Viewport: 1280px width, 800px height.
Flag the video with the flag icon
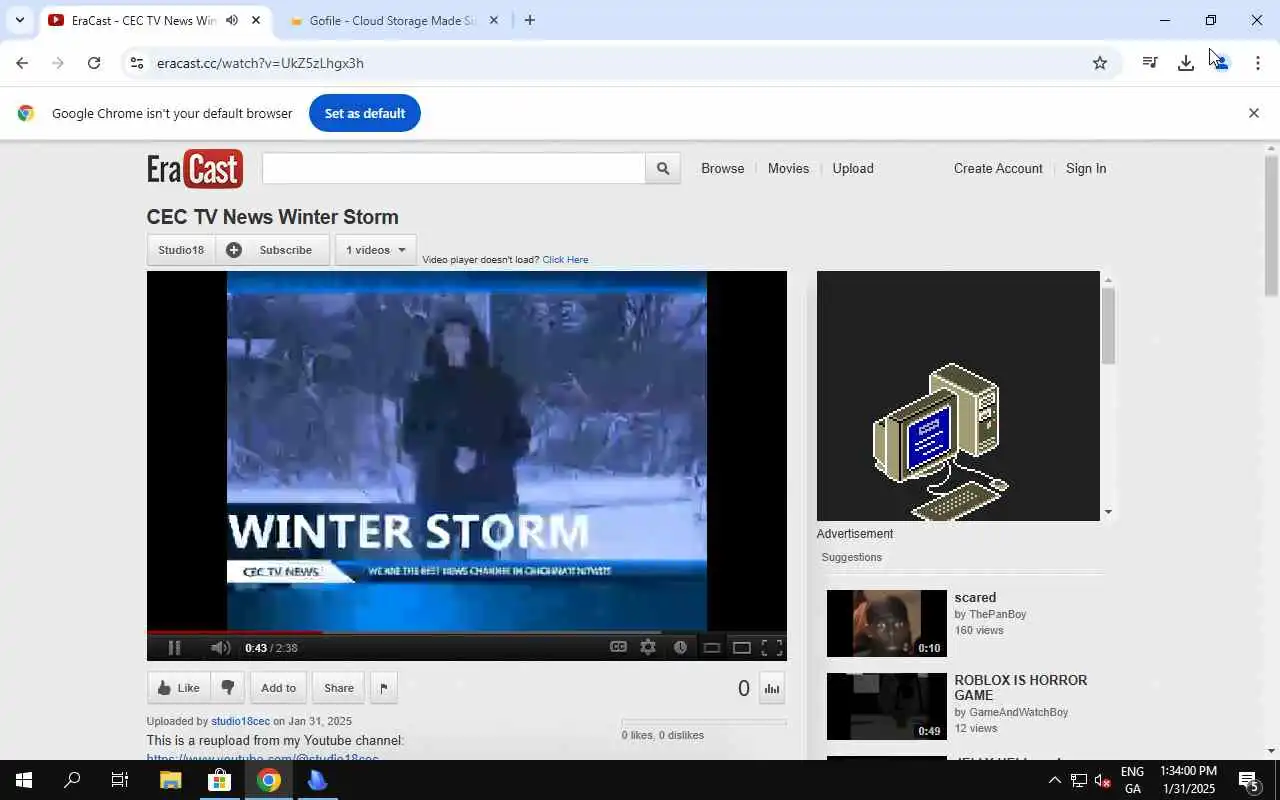point(384,688)
